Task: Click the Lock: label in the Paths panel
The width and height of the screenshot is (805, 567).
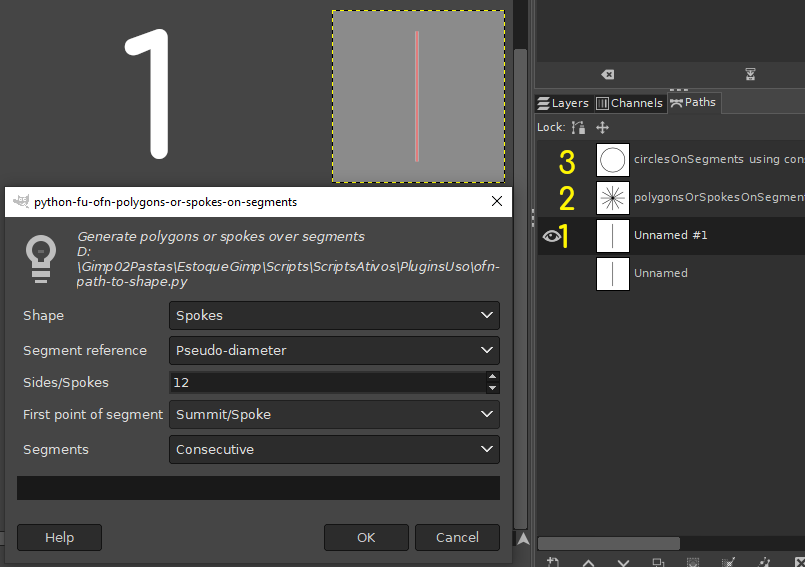Action: point(551,127)
